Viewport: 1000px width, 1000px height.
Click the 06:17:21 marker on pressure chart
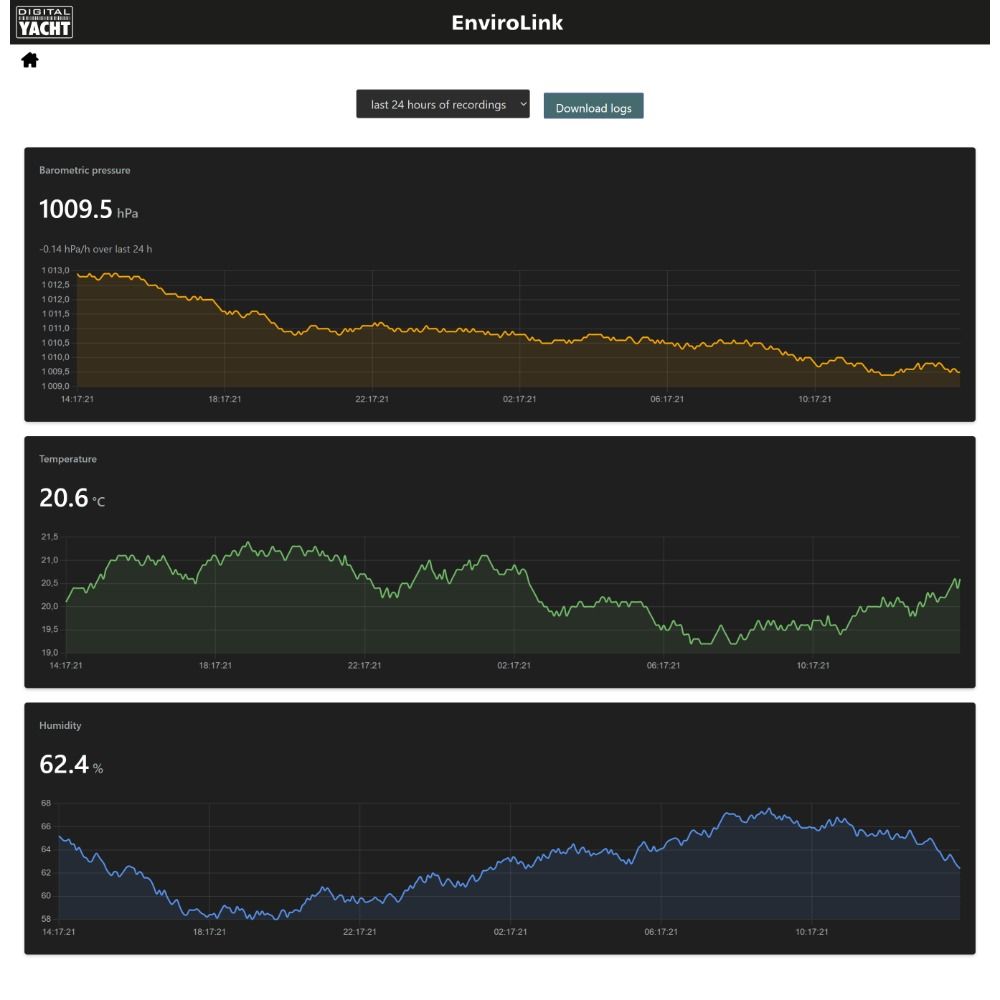[667, 399]
